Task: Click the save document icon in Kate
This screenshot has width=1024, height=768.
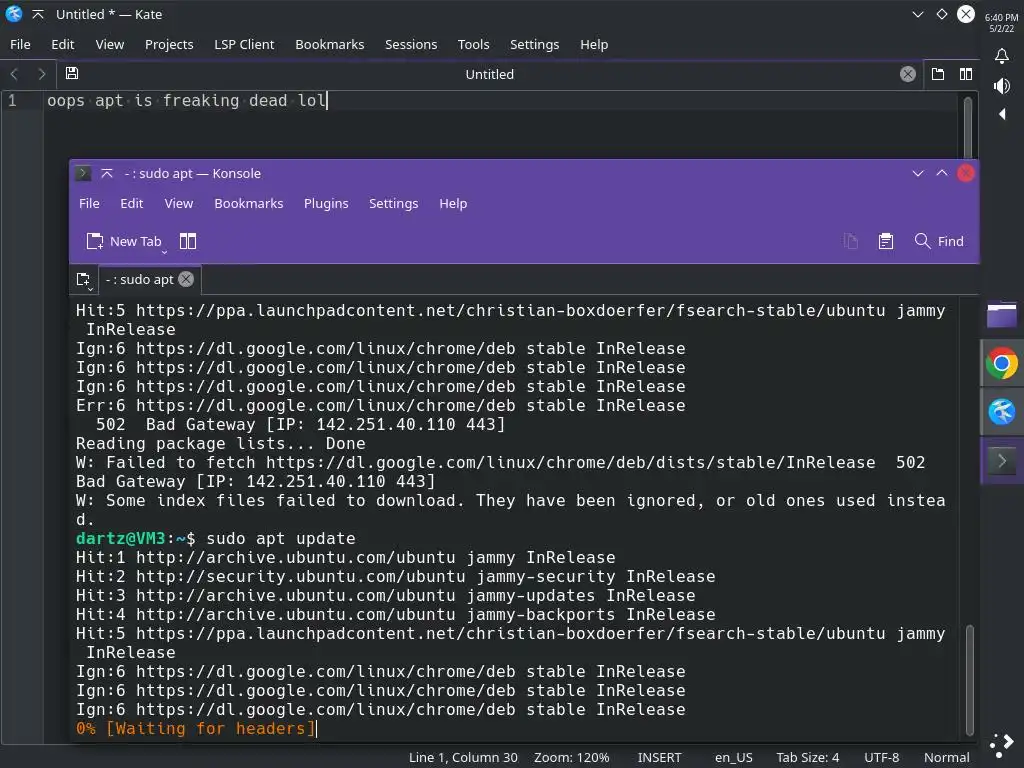Action: pyautogui.click(x=72, y=73)
